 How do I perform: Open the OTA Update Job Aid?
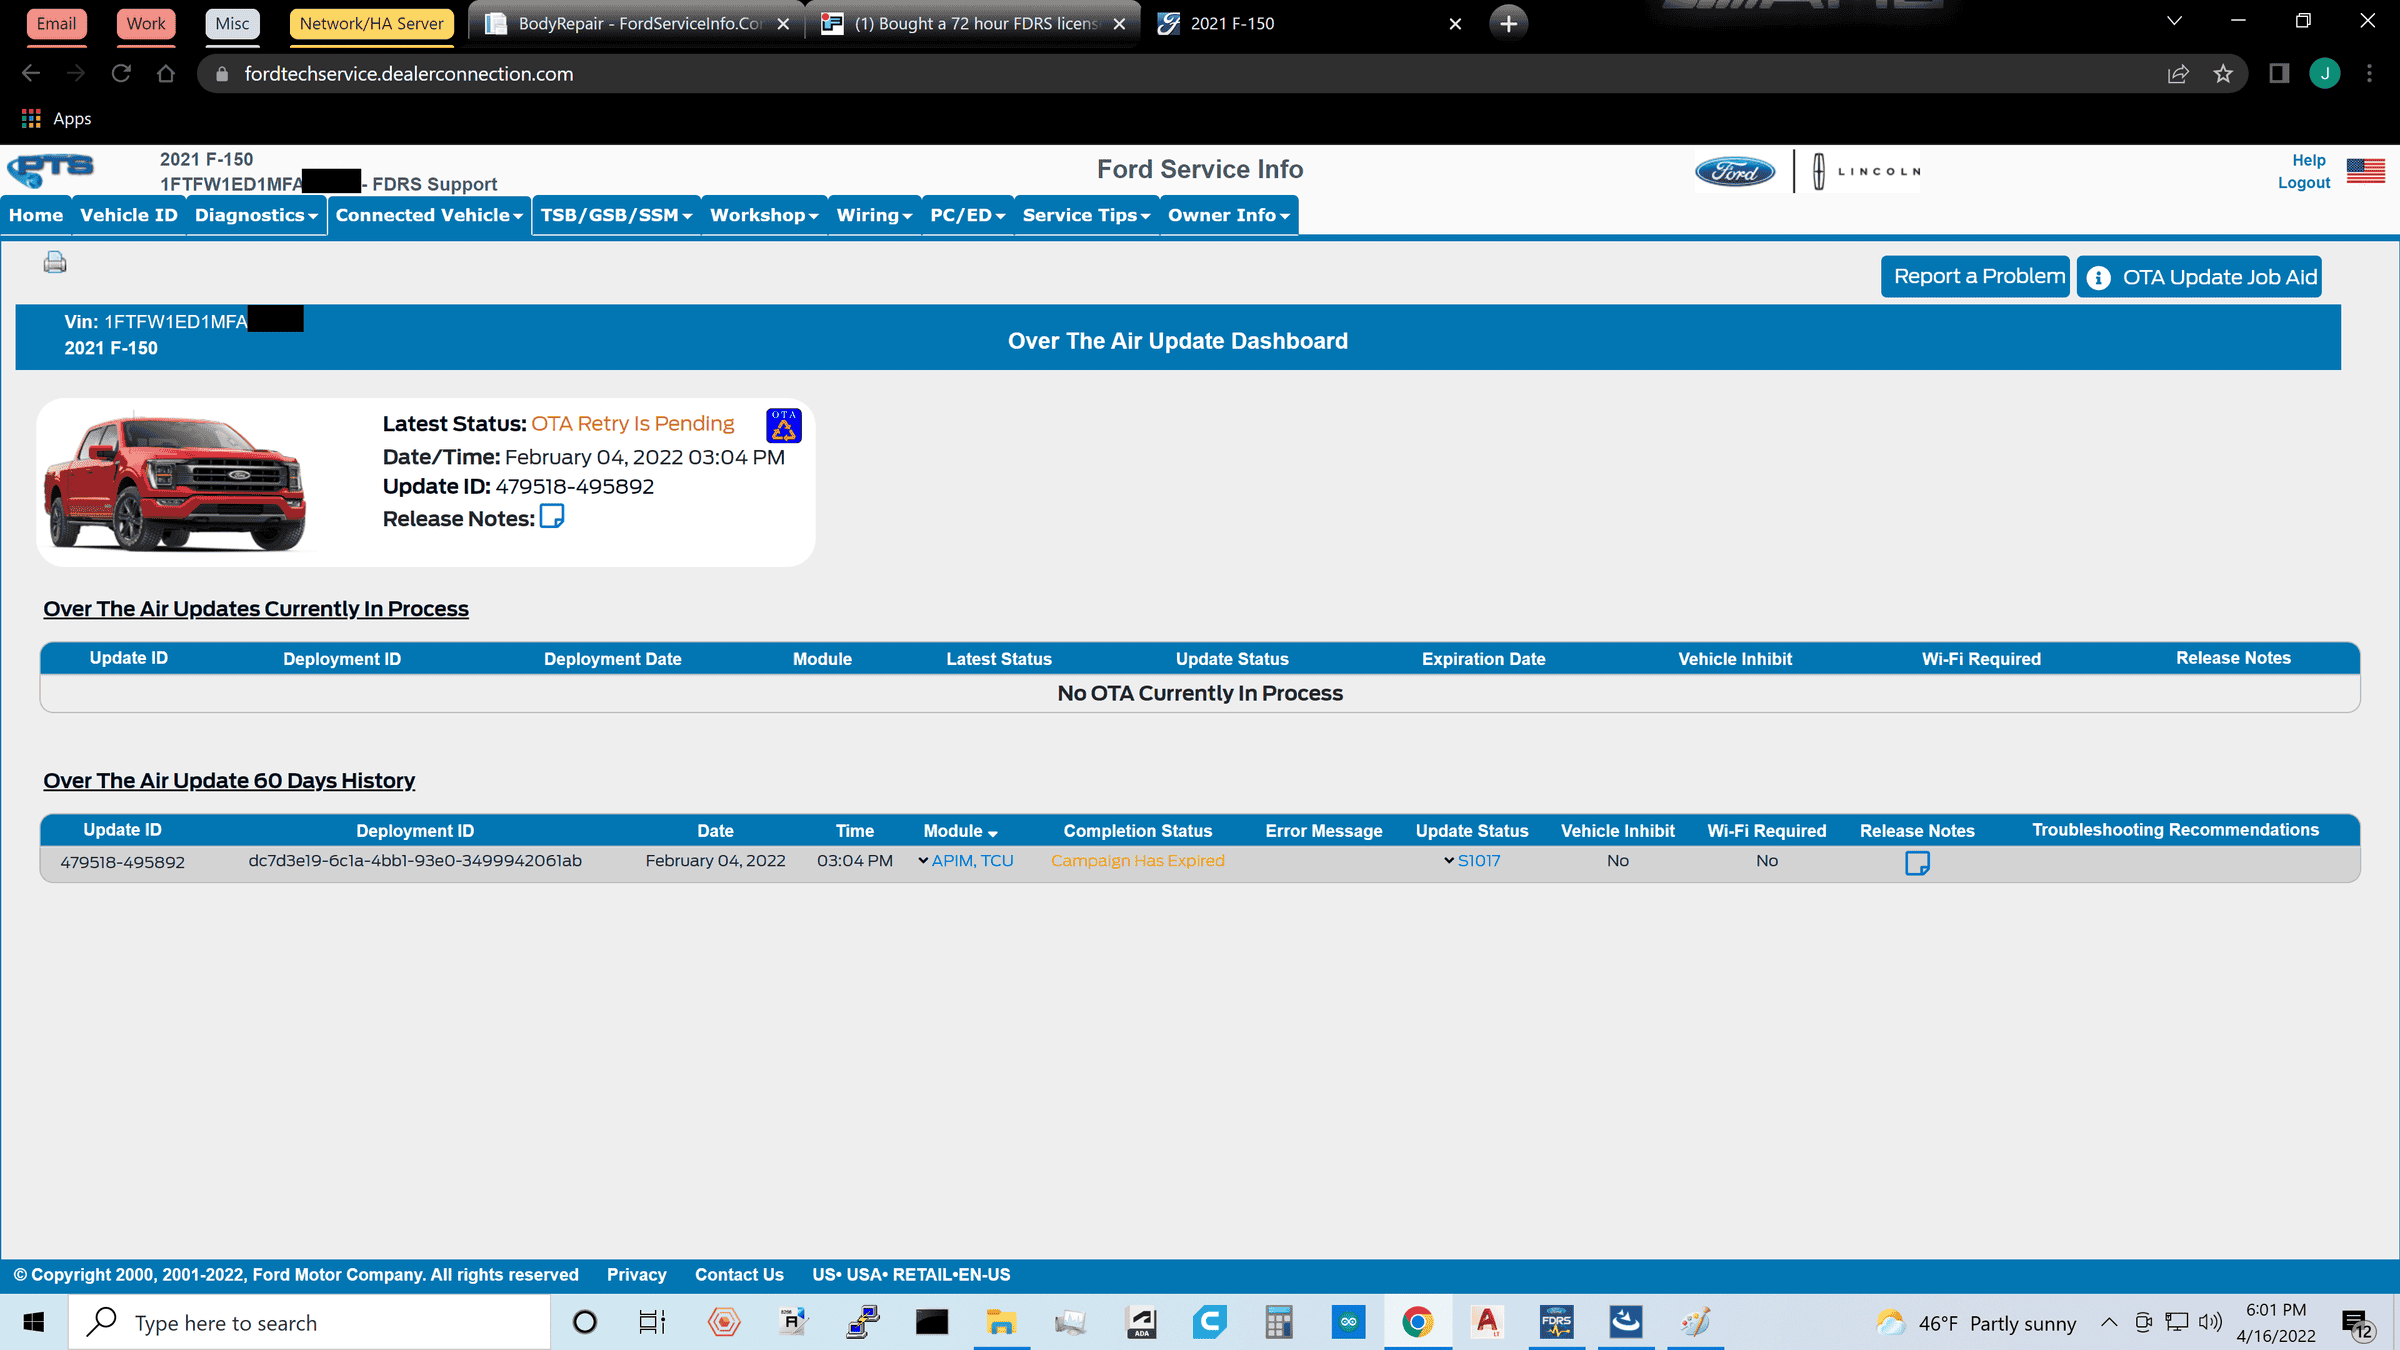2199,277
